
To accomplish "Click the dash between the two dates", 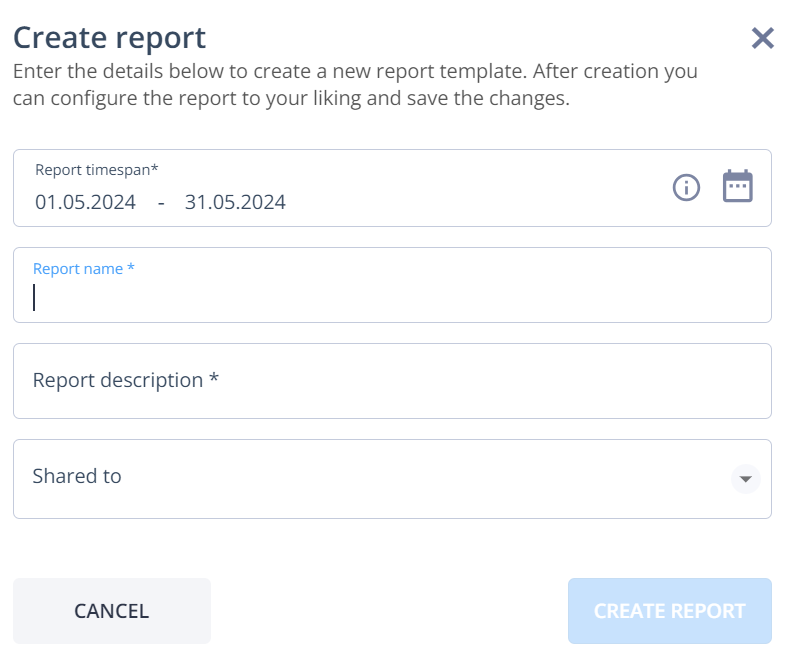I will pyautogui.click(x=161, y=203).
